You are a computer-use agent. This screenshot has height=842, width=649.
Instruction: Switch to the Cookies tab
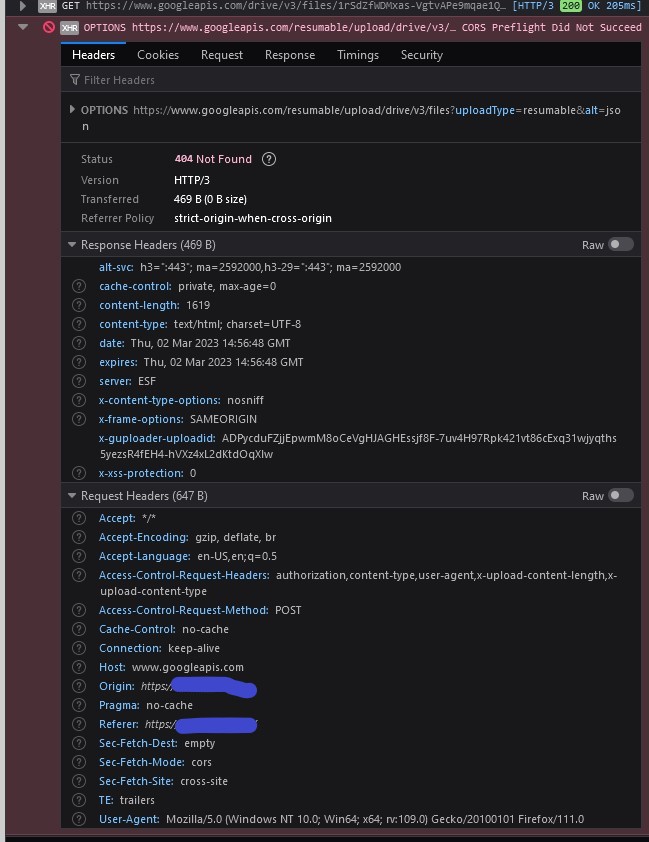(x=158, y=55)
